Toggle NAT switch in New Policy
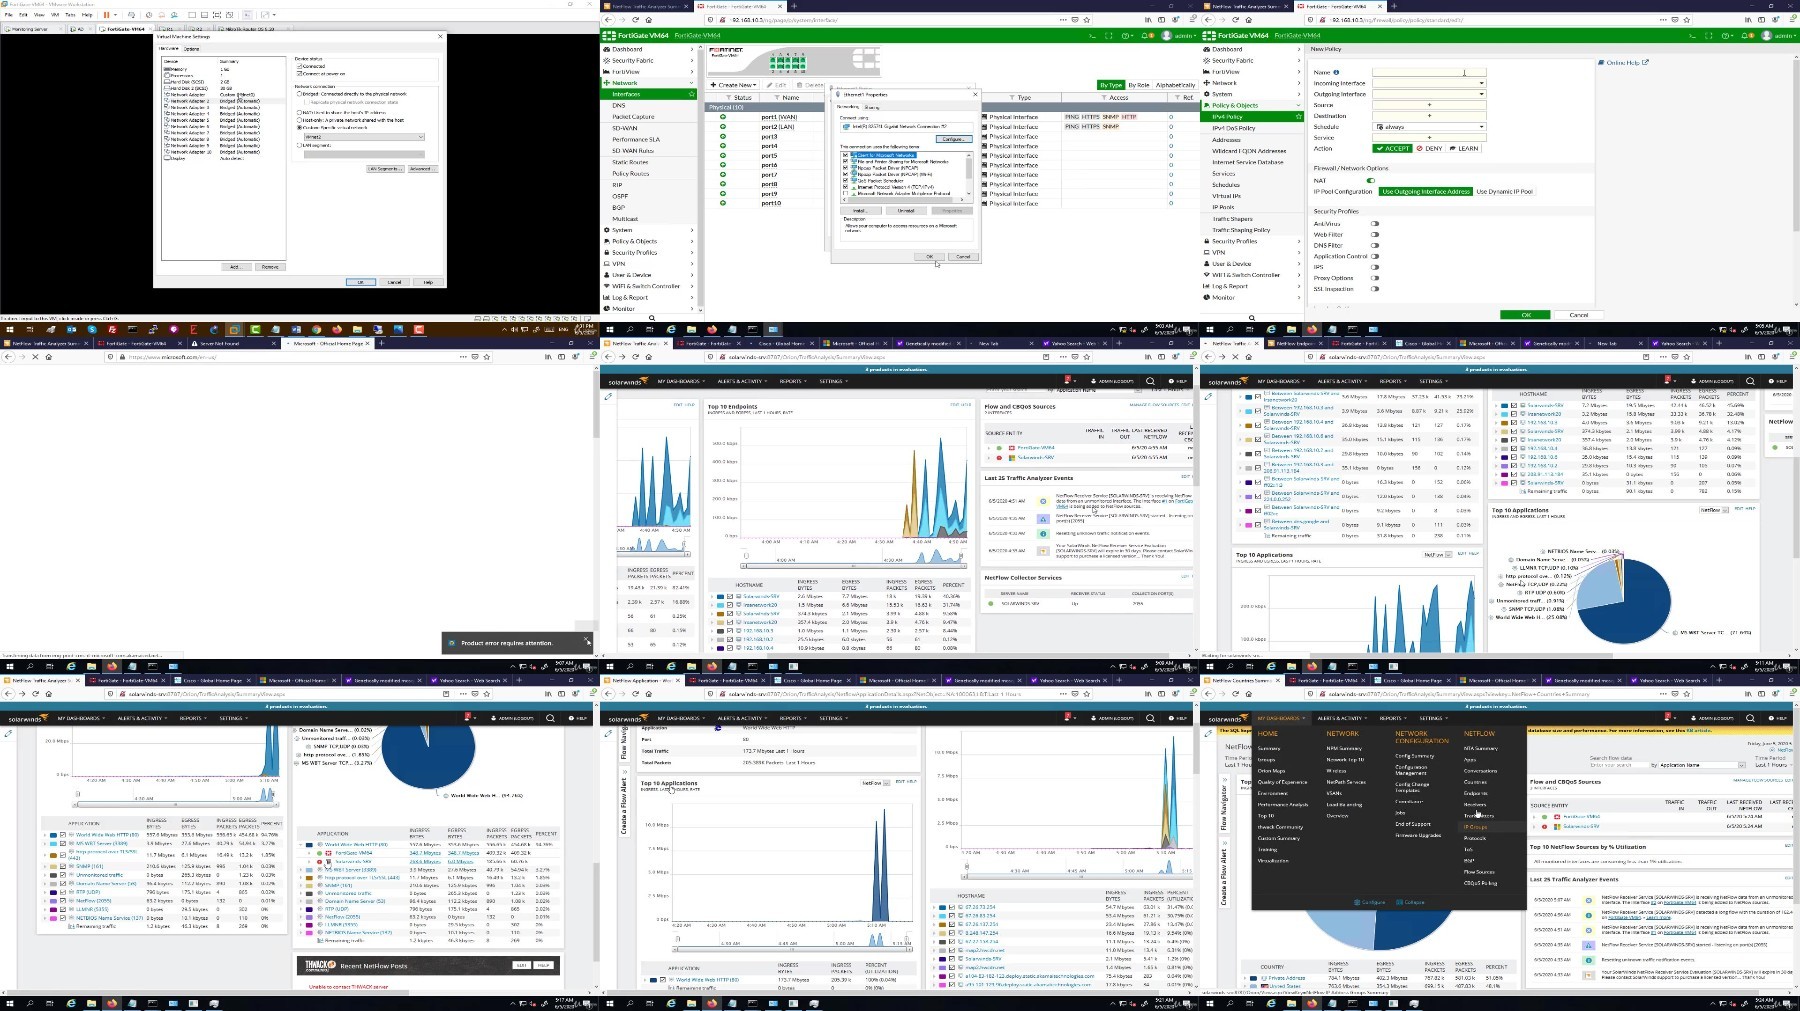Screen dimensions: 1800x1011 tap(1371, 180)
